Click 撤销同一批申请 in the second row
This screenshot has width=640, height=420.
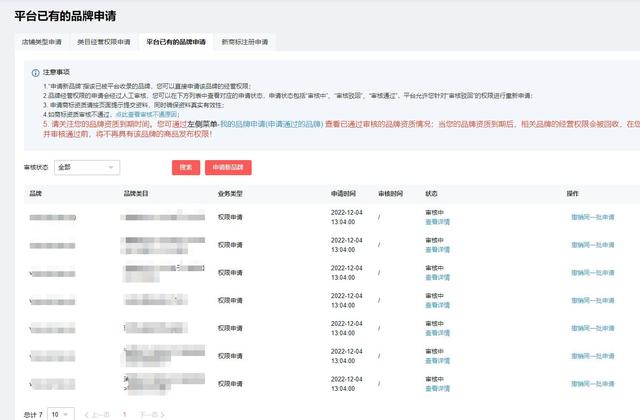pyautogui.click(x=593, y=245)
